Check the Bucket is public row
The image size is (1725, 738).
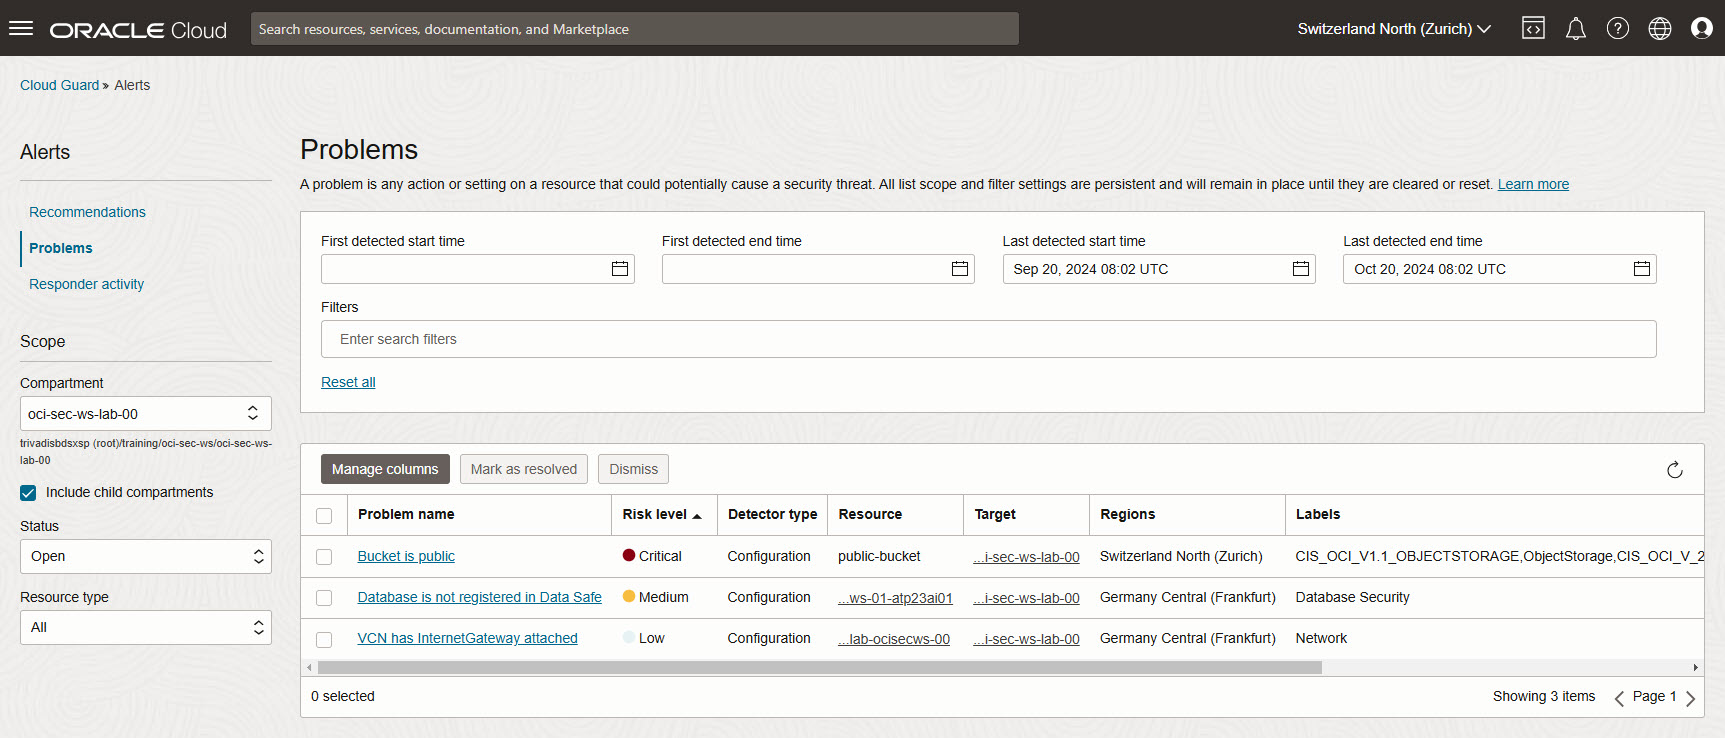[324, 557]
